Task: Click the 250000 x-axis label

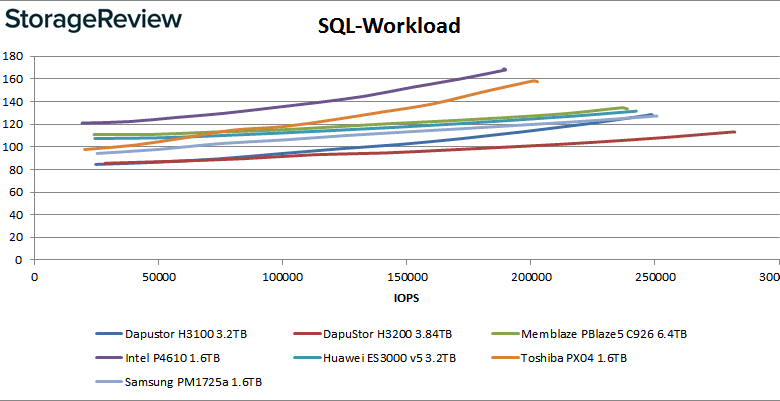Action: (x=654, y=277)
